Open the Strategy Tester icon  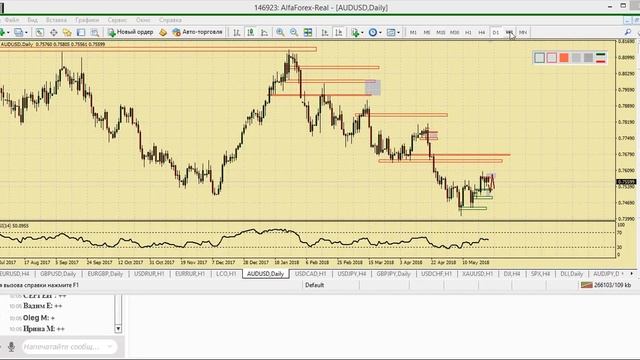coord(95,32)
